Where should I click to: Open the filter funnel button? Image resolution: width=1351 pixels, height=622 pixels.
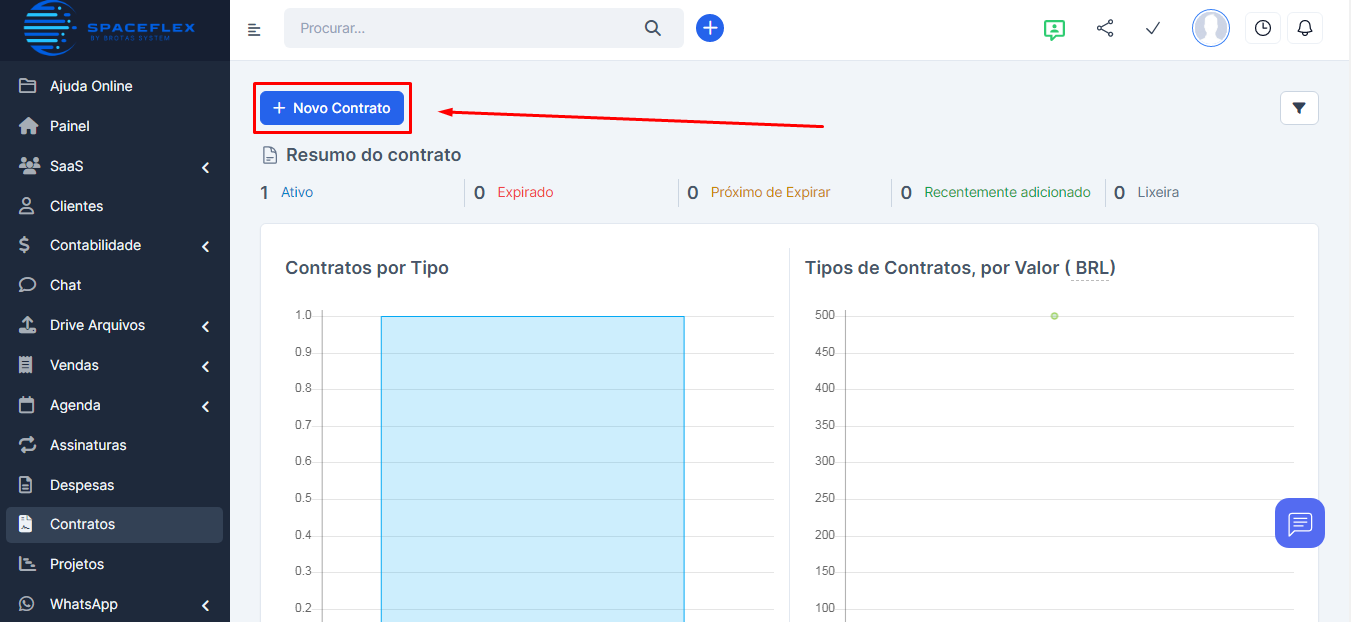click(x=1299, y=108)
